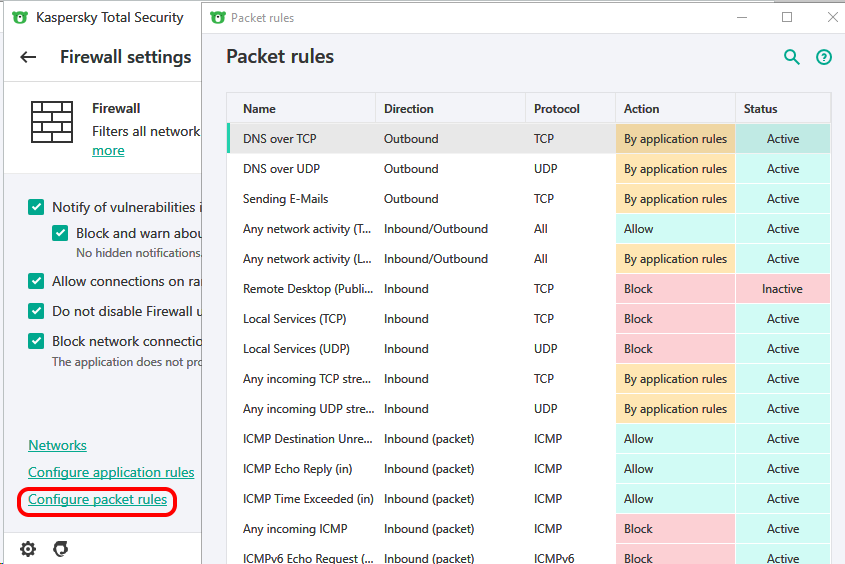The width and height of the screenshot is (845, 564).
Task: Click the Configure packet rules link
Action: tap(97, 499)
